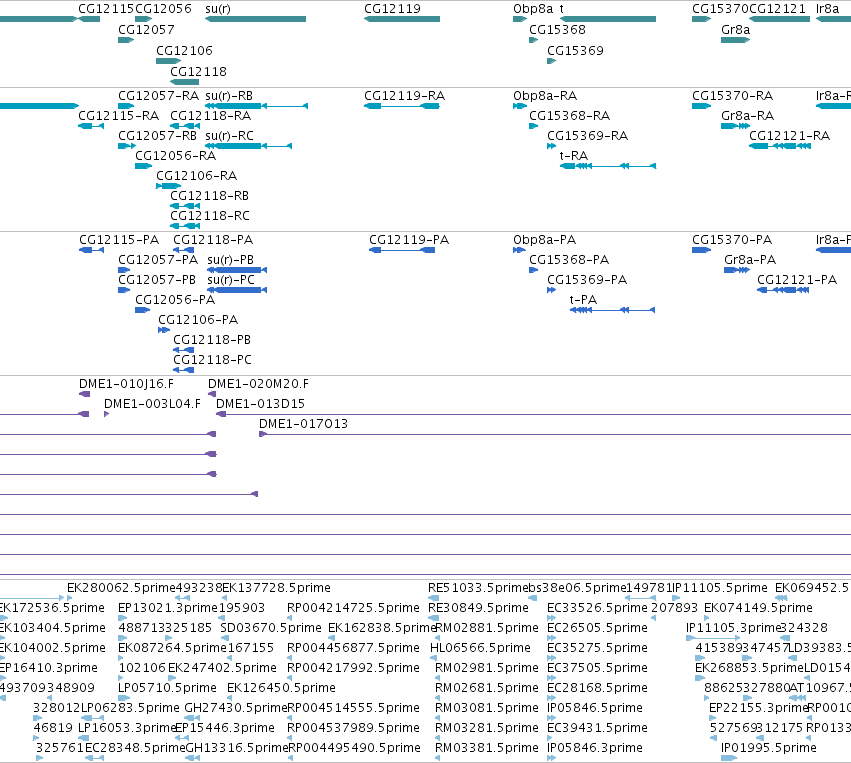Click the t-RA transcript label
Viewport: 851px width, 763px height.
point(574,156)
